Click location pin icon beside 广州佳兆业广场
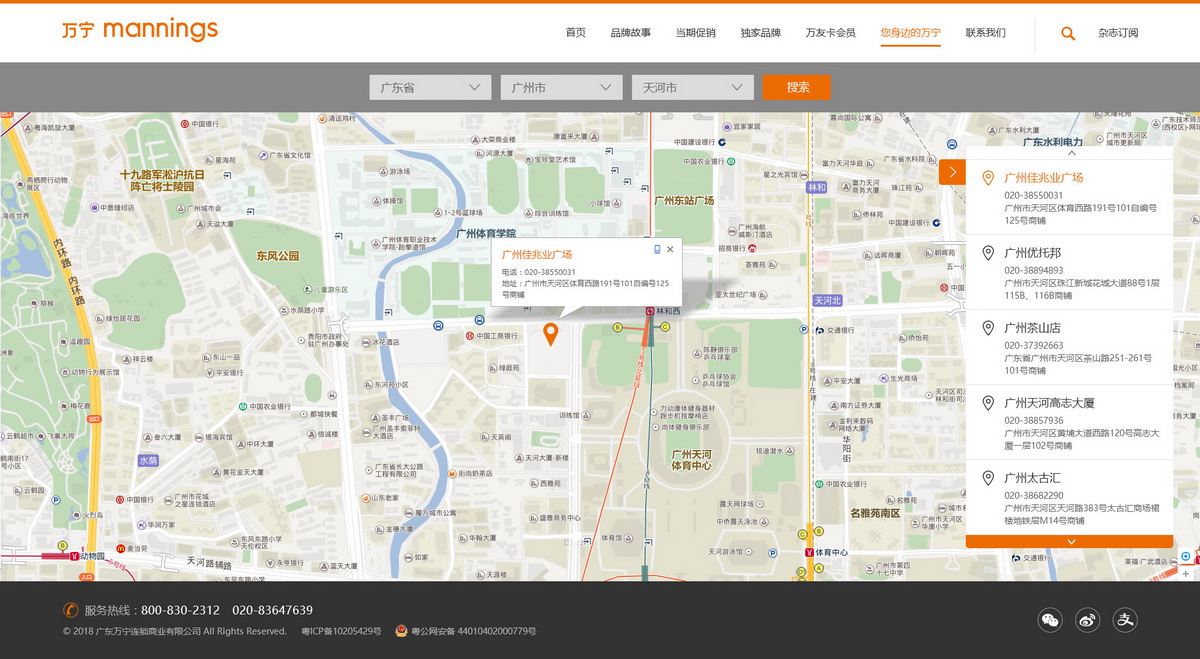Image resolution: width=1200 pixels, height=659 pixels. click(x=988, y=178)
